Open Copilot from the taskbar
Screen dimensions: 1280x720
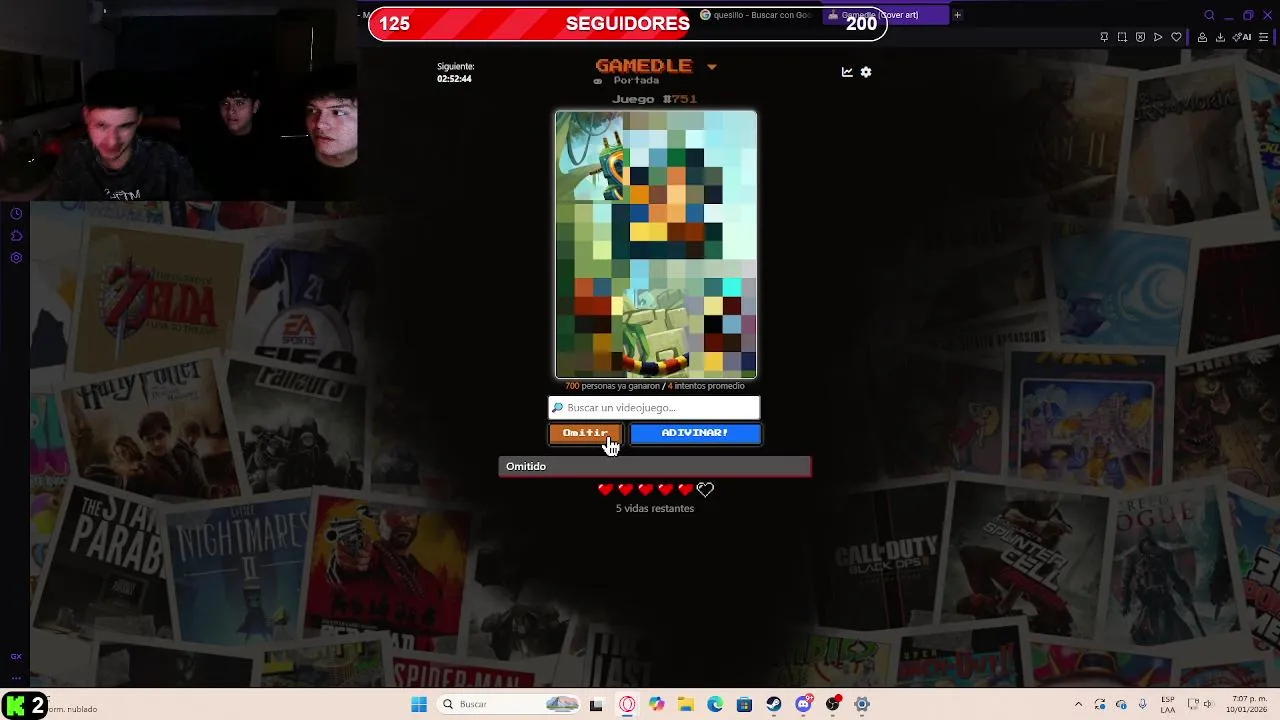click(656, 704)
